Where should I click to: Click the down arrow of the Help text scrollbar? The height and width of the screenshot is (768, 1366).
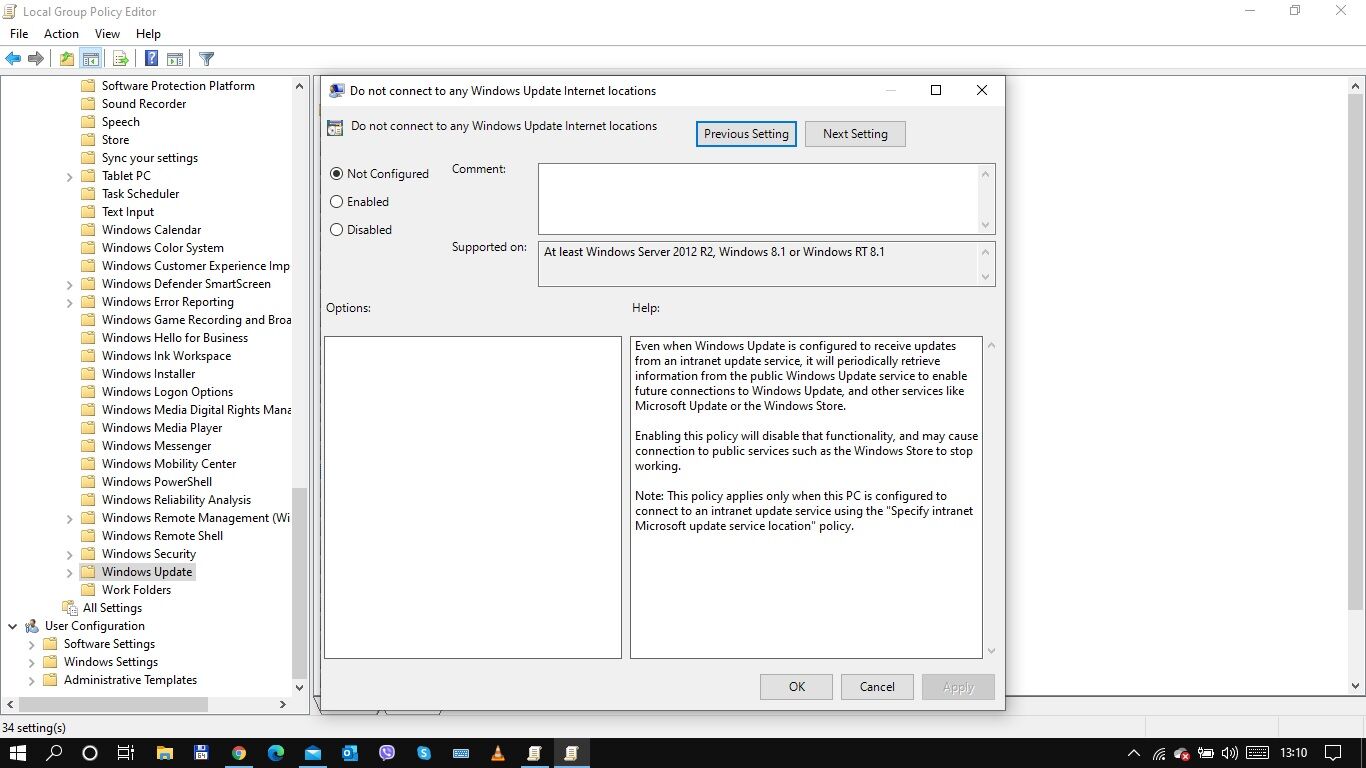point(991,651)
